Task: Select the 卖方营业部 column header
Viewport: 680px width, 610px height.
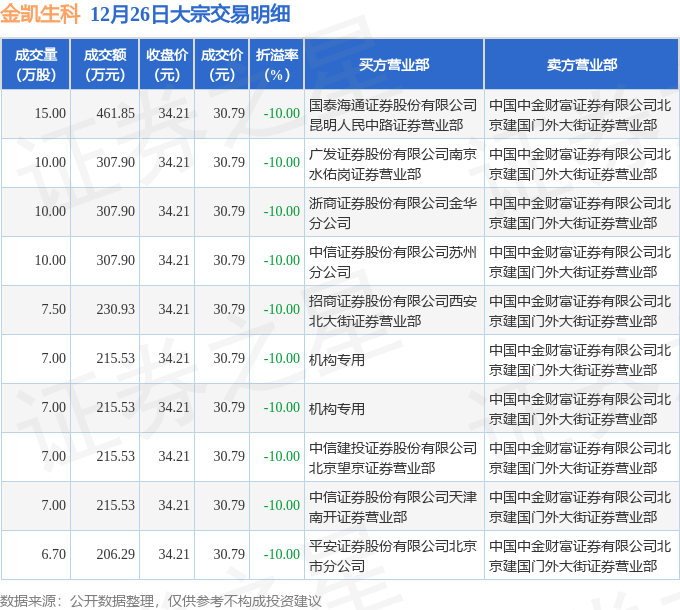Action: coord(582,65)
